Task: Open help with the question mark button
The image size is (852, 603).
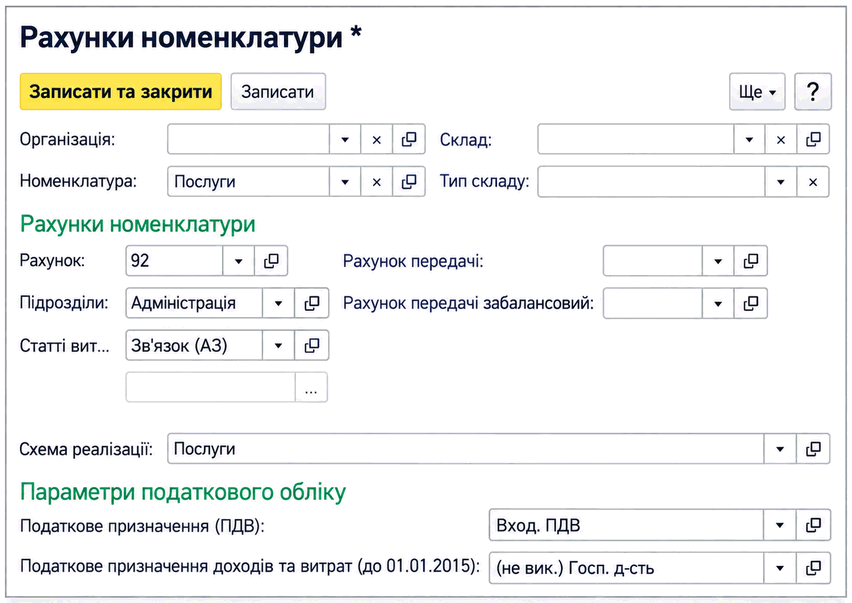Action: point(813,92)
